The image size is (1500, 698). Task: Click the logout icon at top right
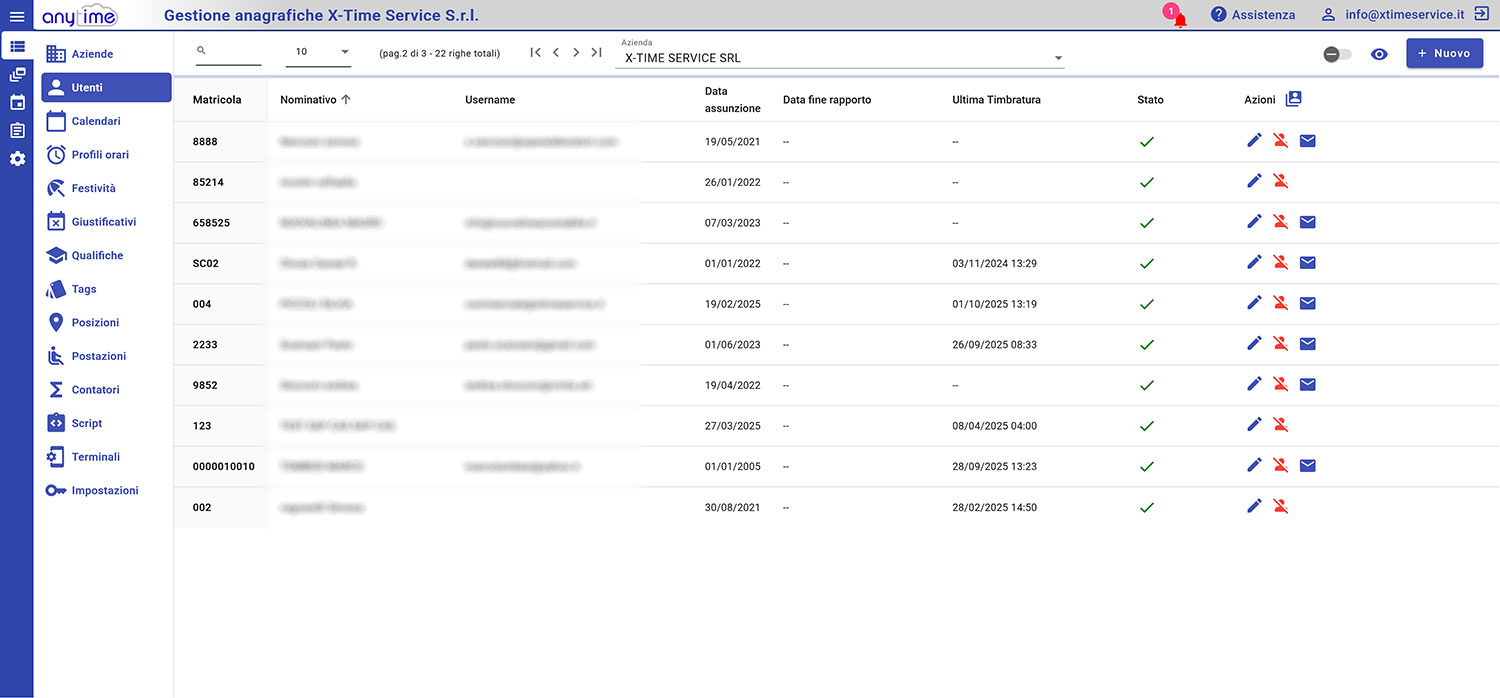tap(1481, 15)
